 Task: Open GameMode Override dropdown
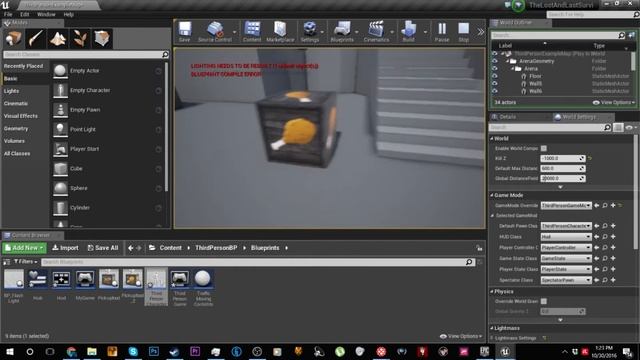[566, 206]
